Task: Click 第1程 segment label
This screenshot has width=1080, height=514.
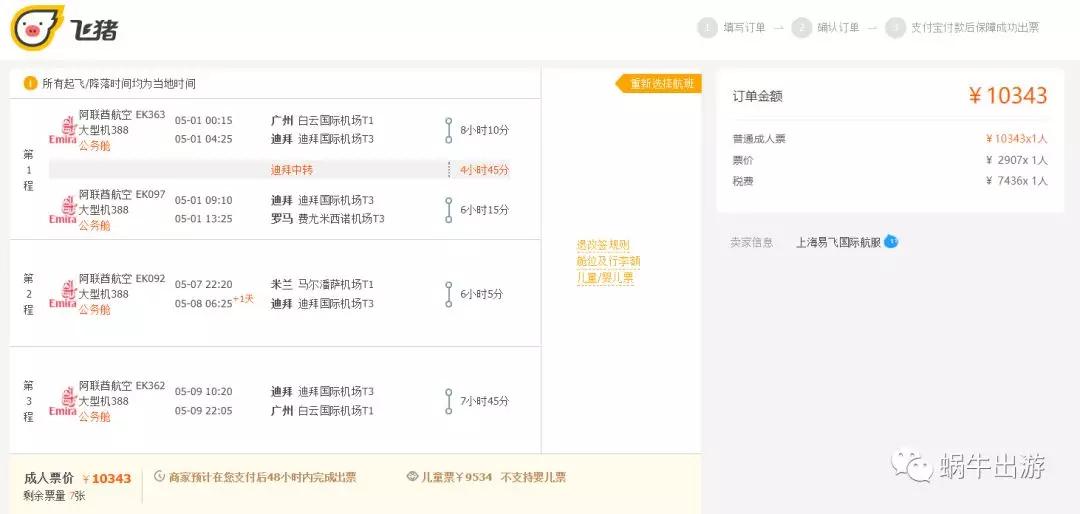Action: coord(28,169)
